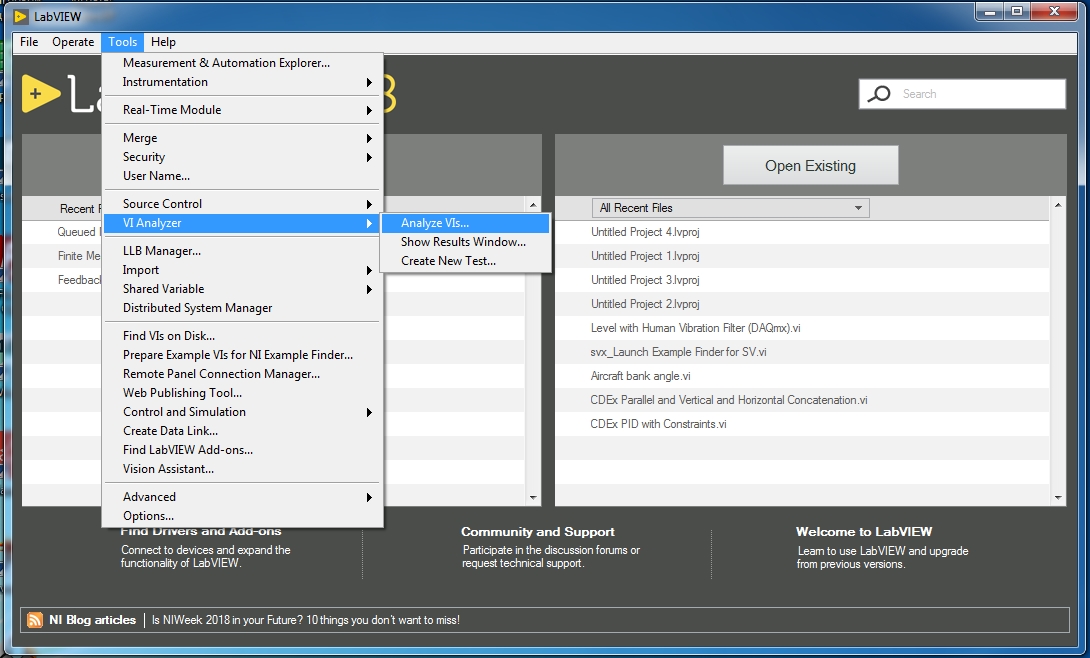The width and height of the screenshot is (1090, 658).
Task: Expand the Source Control submenu
Action: pyautogui.click(x=242, y=204)
